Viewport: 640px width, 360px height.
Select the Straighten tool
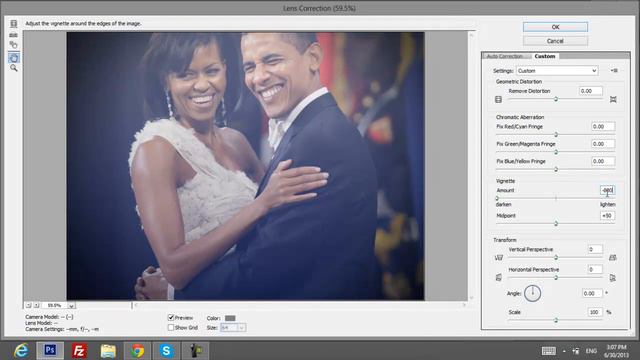tap(13, 35)
